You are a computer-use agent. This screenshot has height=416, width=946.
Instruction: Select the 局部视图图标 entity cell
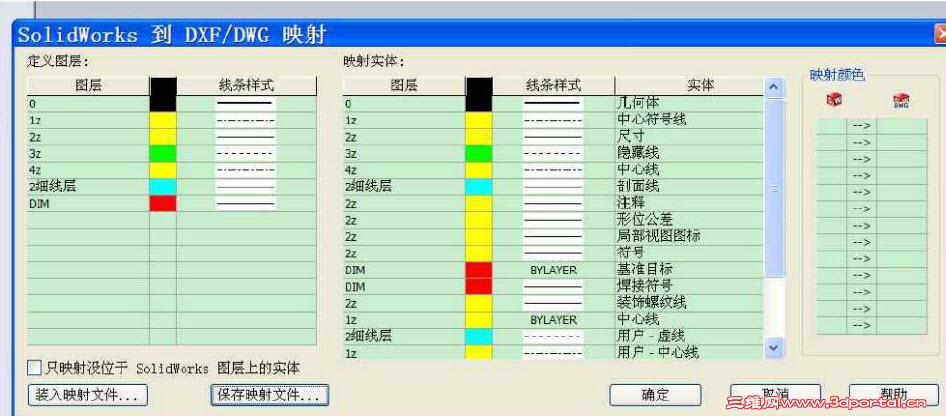tap(689, 236)
